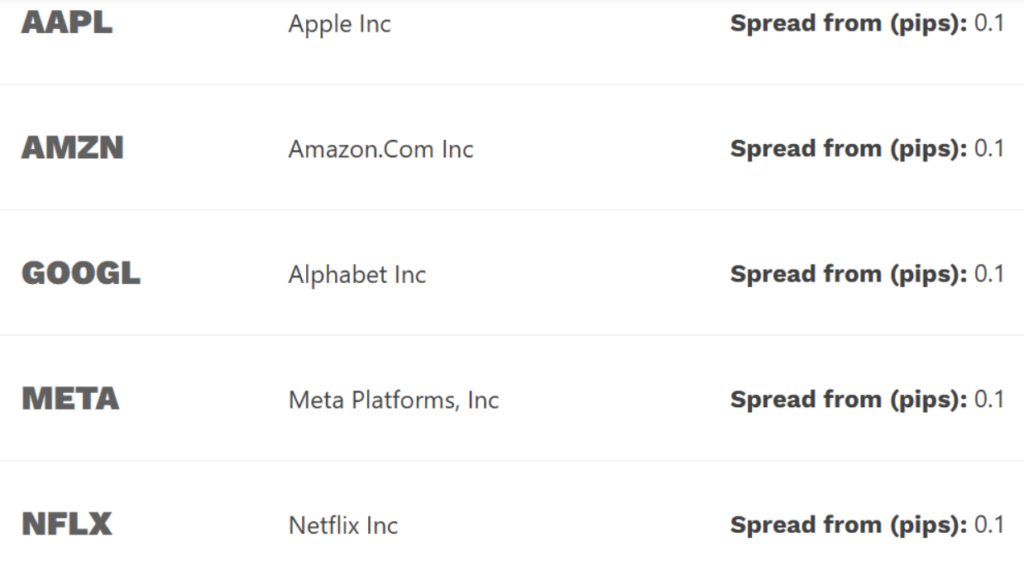Click Spread from (pips) label for NFLX

[x=848, y=524]
